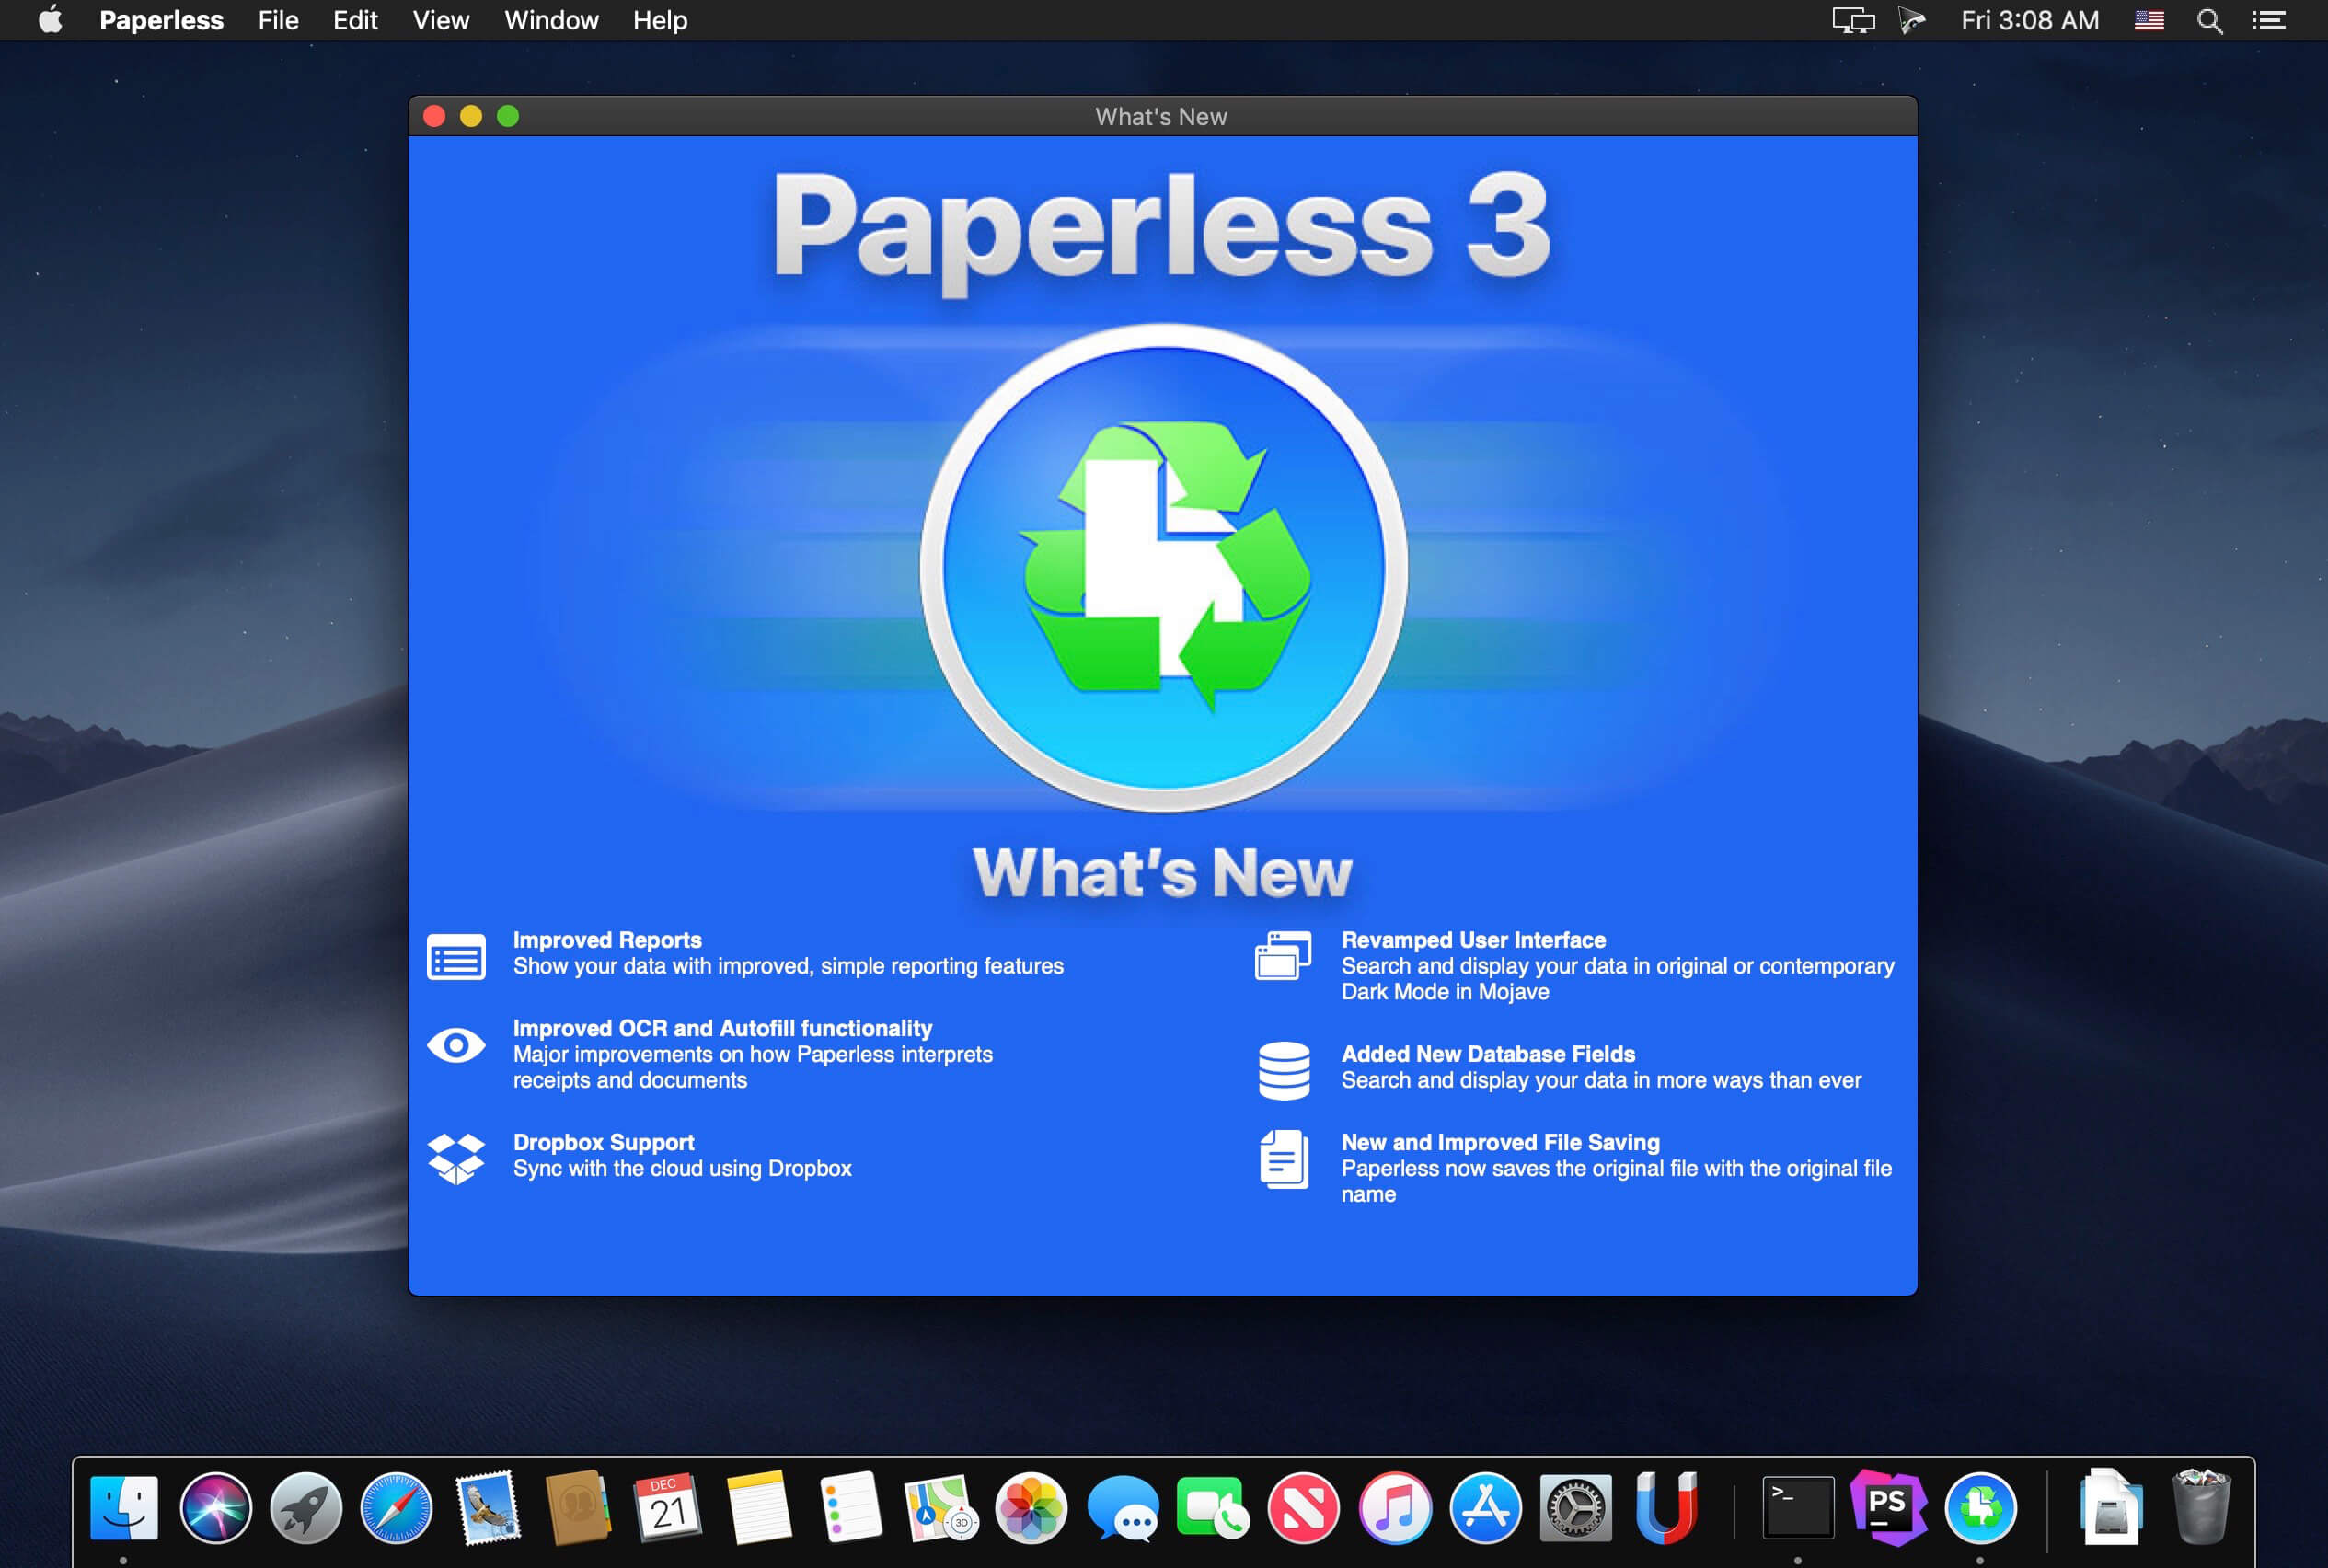Switch to Paperless in the Dock
Screen dimensions: 2328x1568
point(1980,1507)
